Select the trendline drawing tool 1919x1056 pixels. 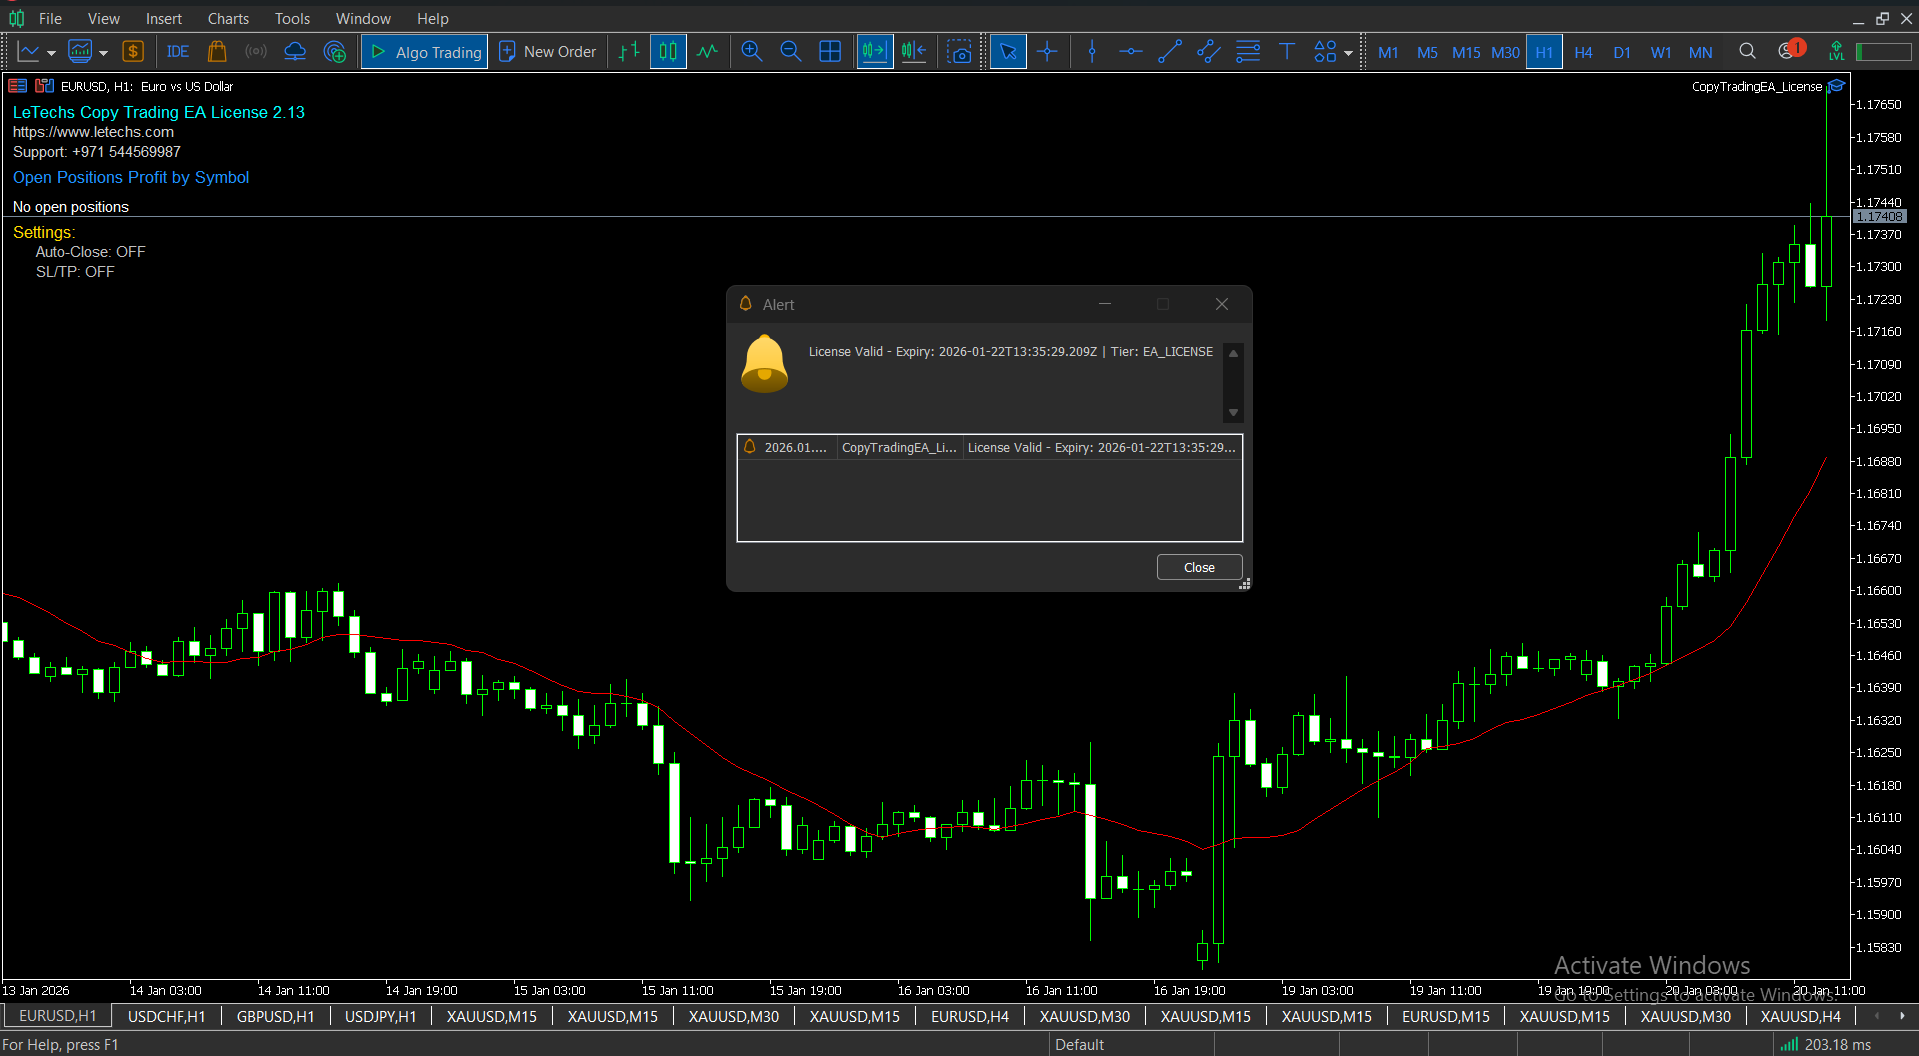[x=1170, y=52]
